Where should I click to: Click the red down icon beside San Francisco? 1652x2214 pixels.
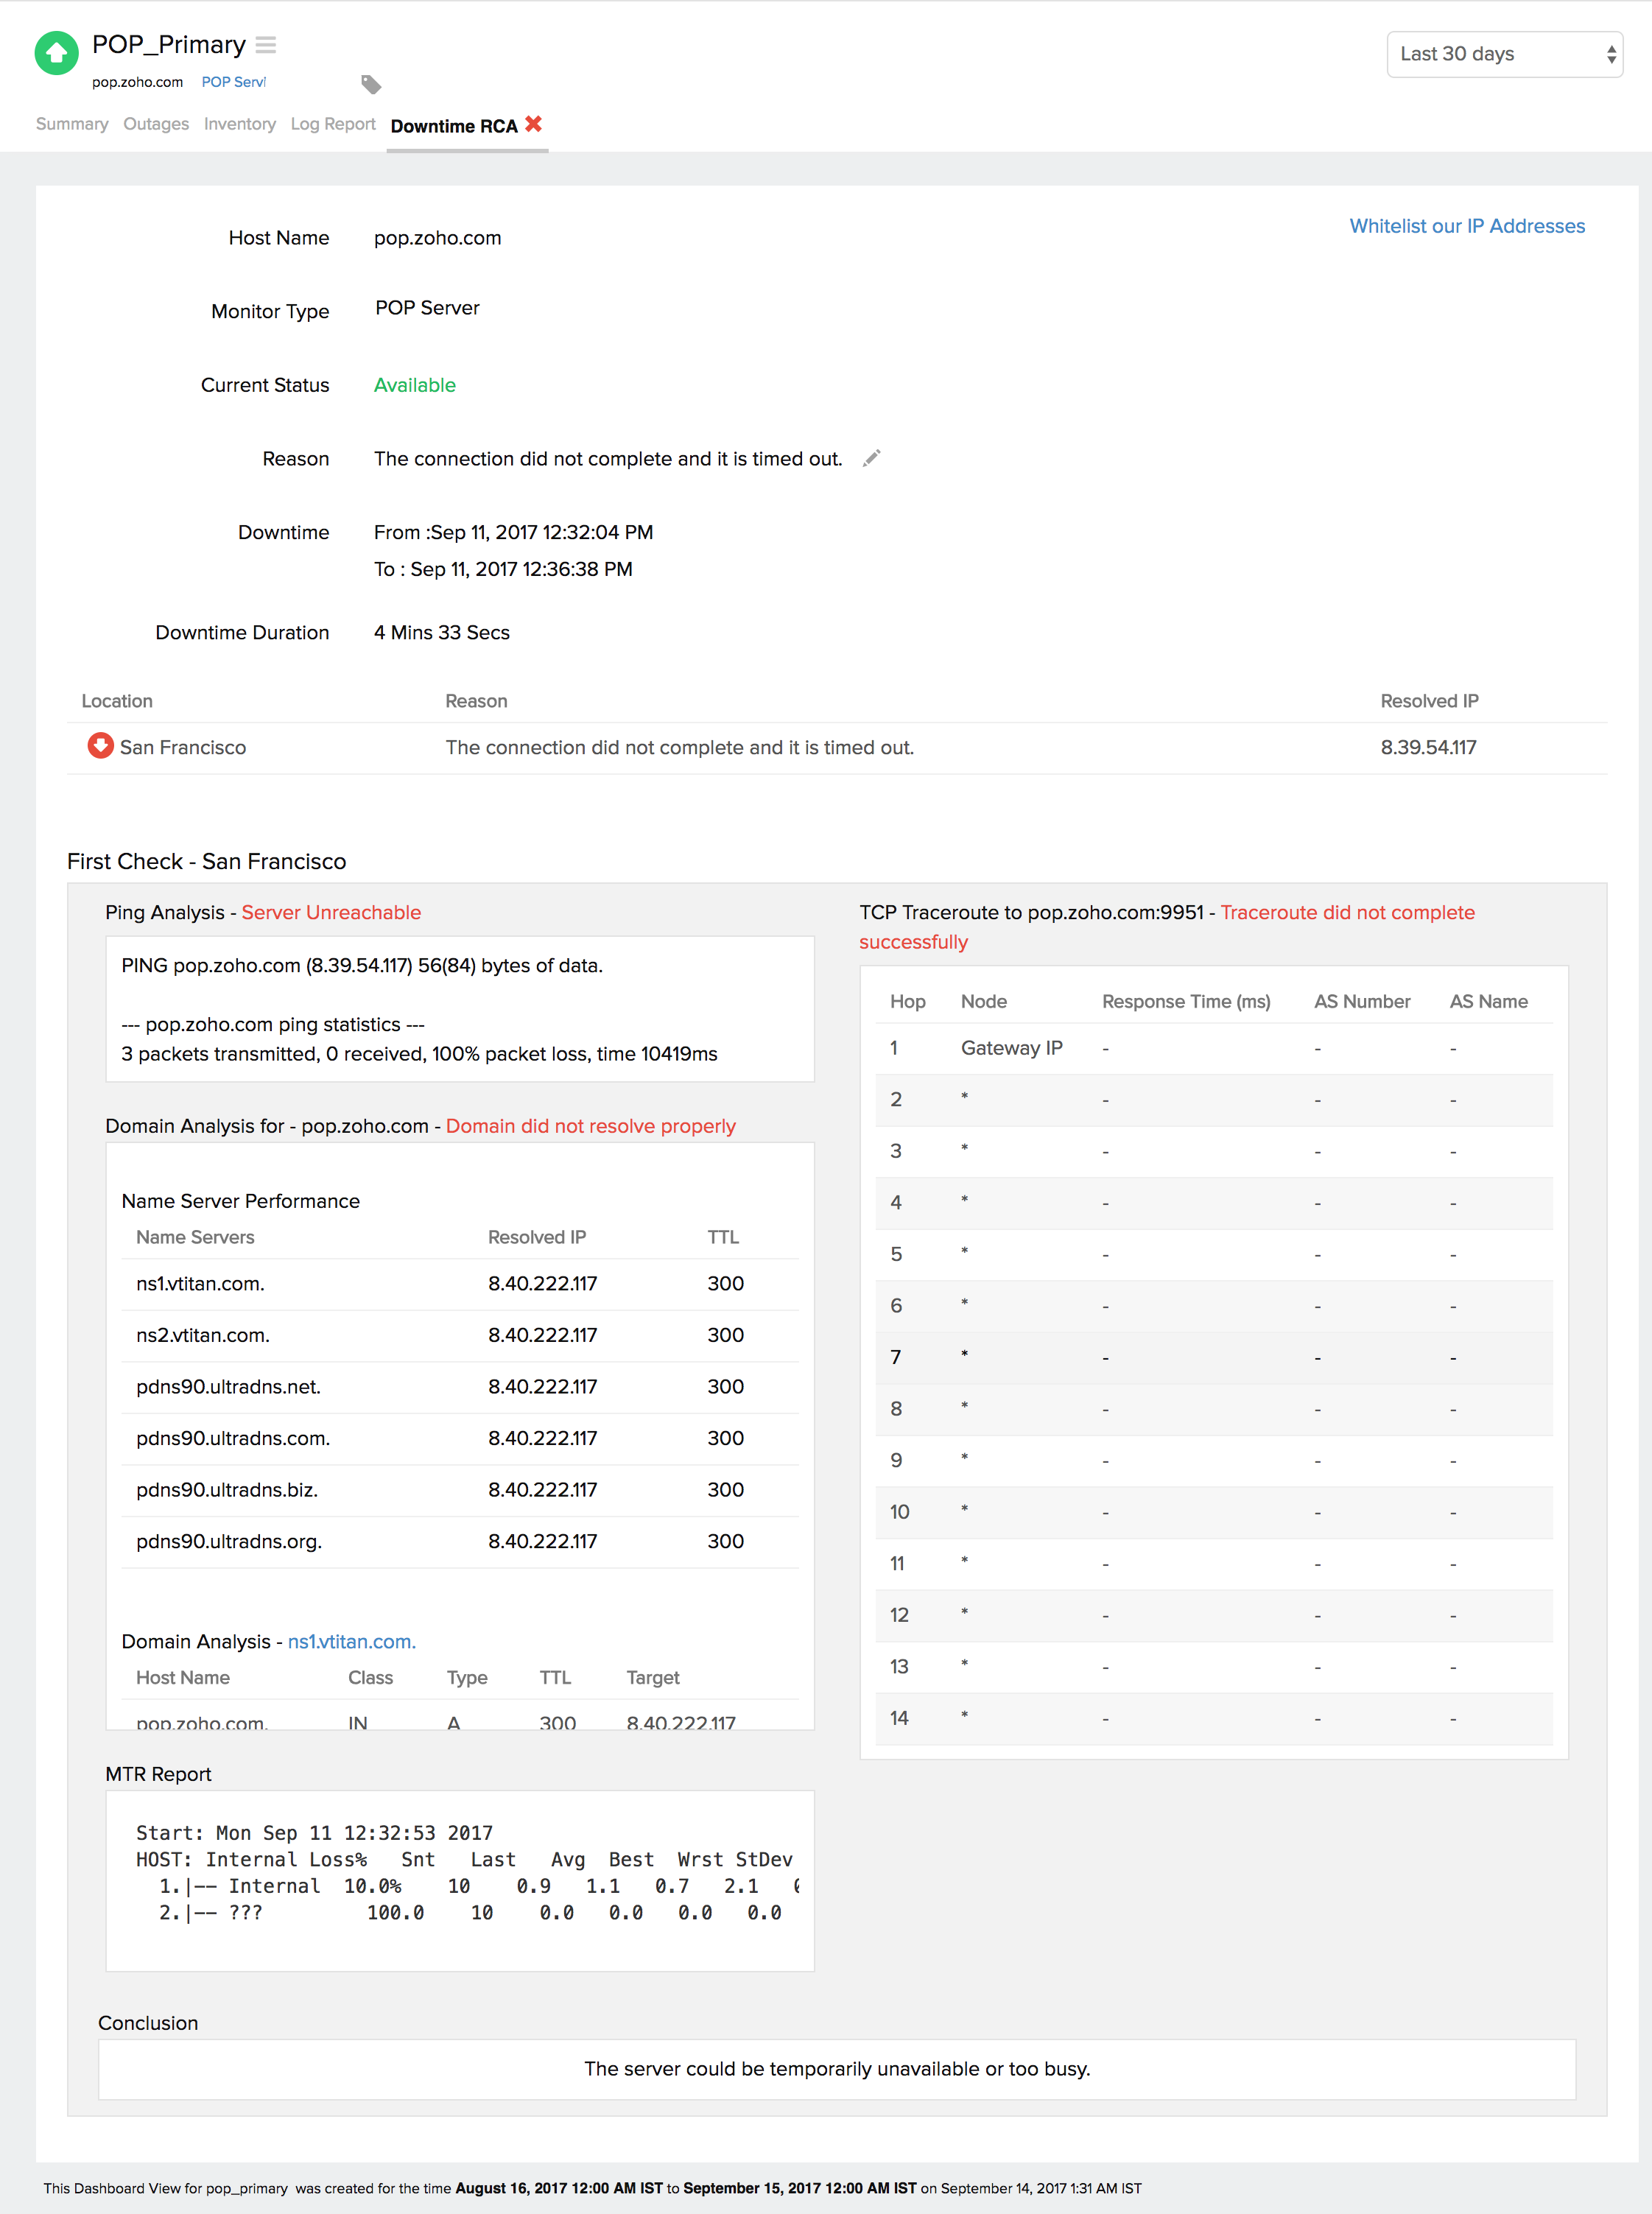100,746
